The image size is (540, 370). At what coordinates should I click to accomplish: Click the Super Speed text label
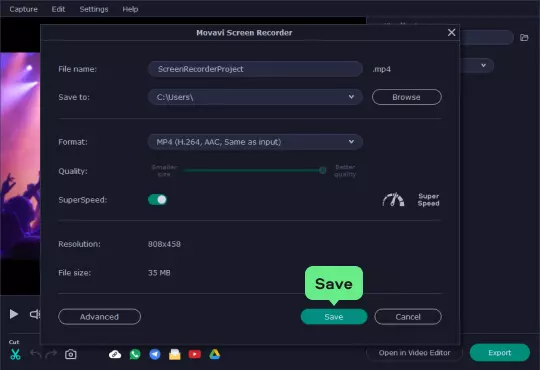click(x=428, y=200)
